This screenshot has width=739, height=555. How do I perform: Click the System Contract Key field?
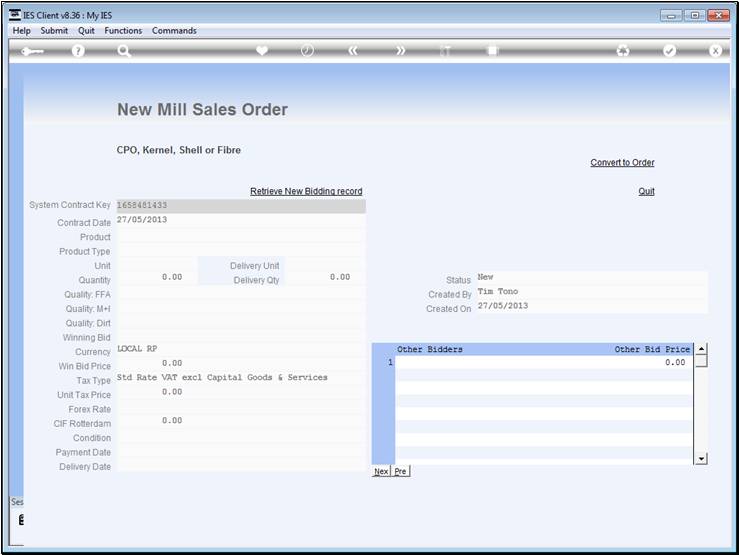tap(241, 205)
